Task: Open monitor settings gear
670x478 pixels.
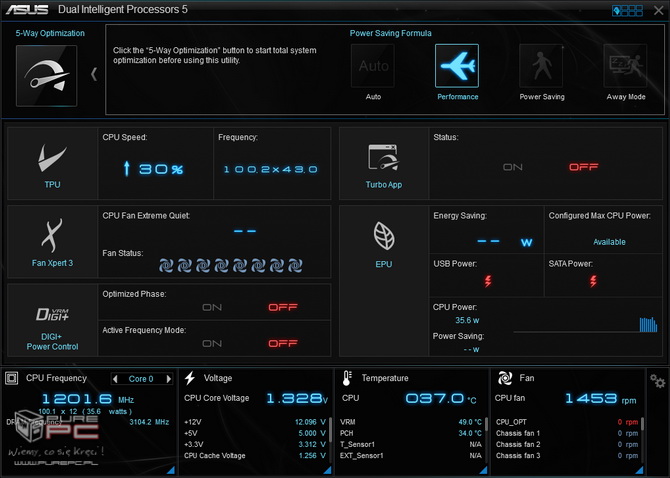Action: coord(657,381)
